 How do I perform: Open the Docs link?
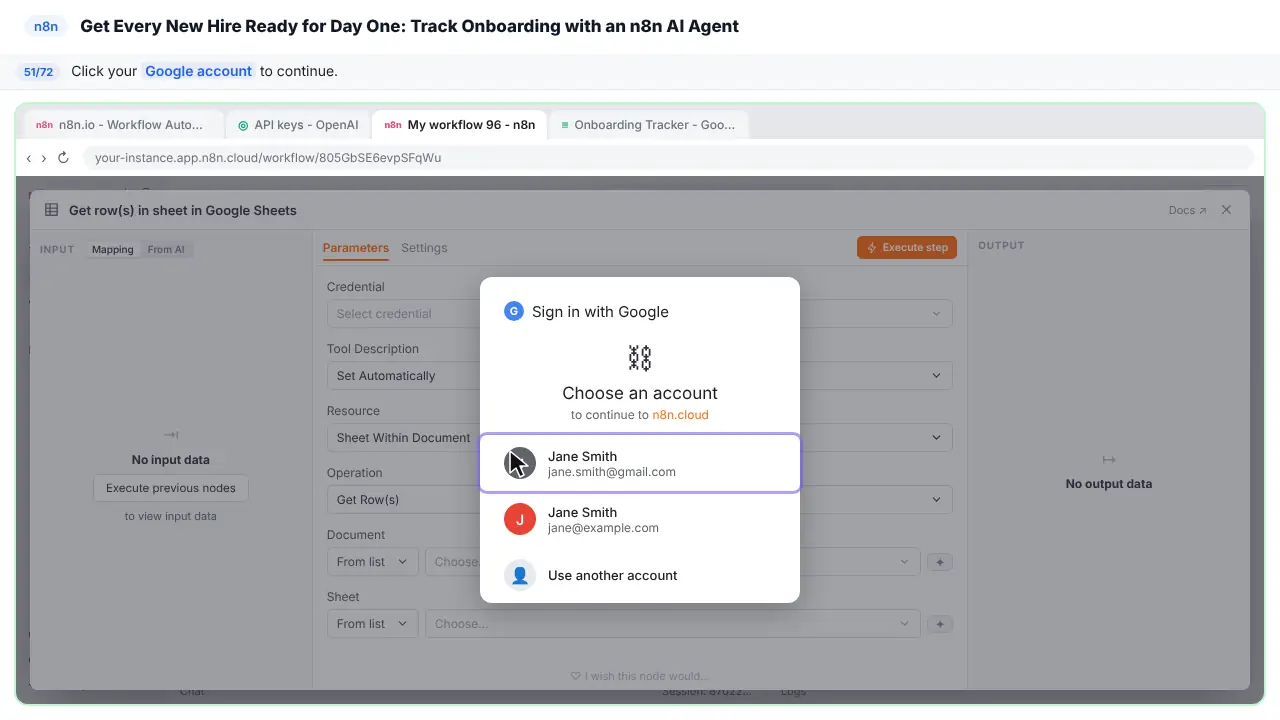(x=1188, y=210)
